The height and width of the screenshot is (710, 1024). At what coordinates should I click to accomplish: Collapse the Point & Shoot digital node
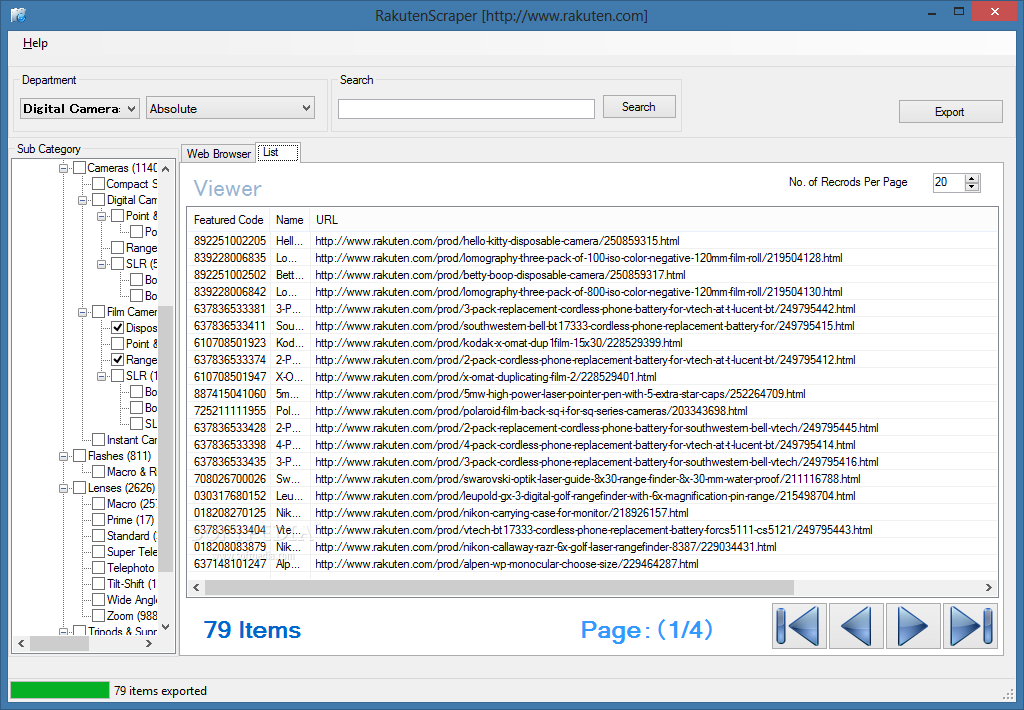[101, 216]
